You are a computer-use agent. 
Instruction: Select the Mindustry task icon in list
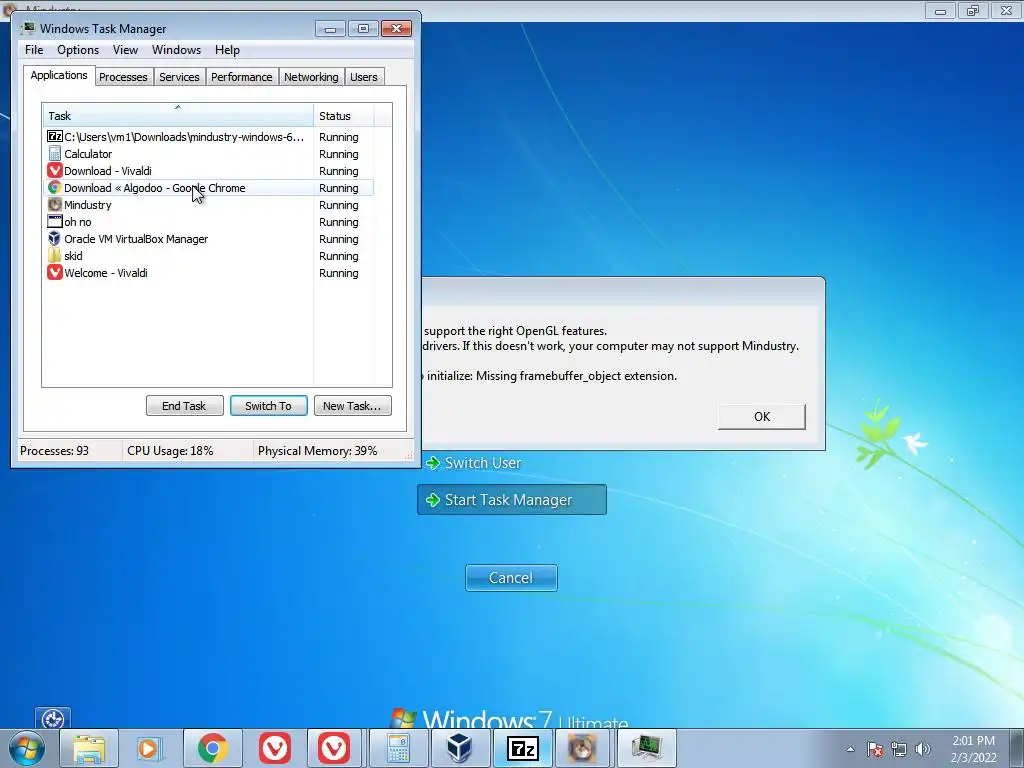[x=55, y=204]
